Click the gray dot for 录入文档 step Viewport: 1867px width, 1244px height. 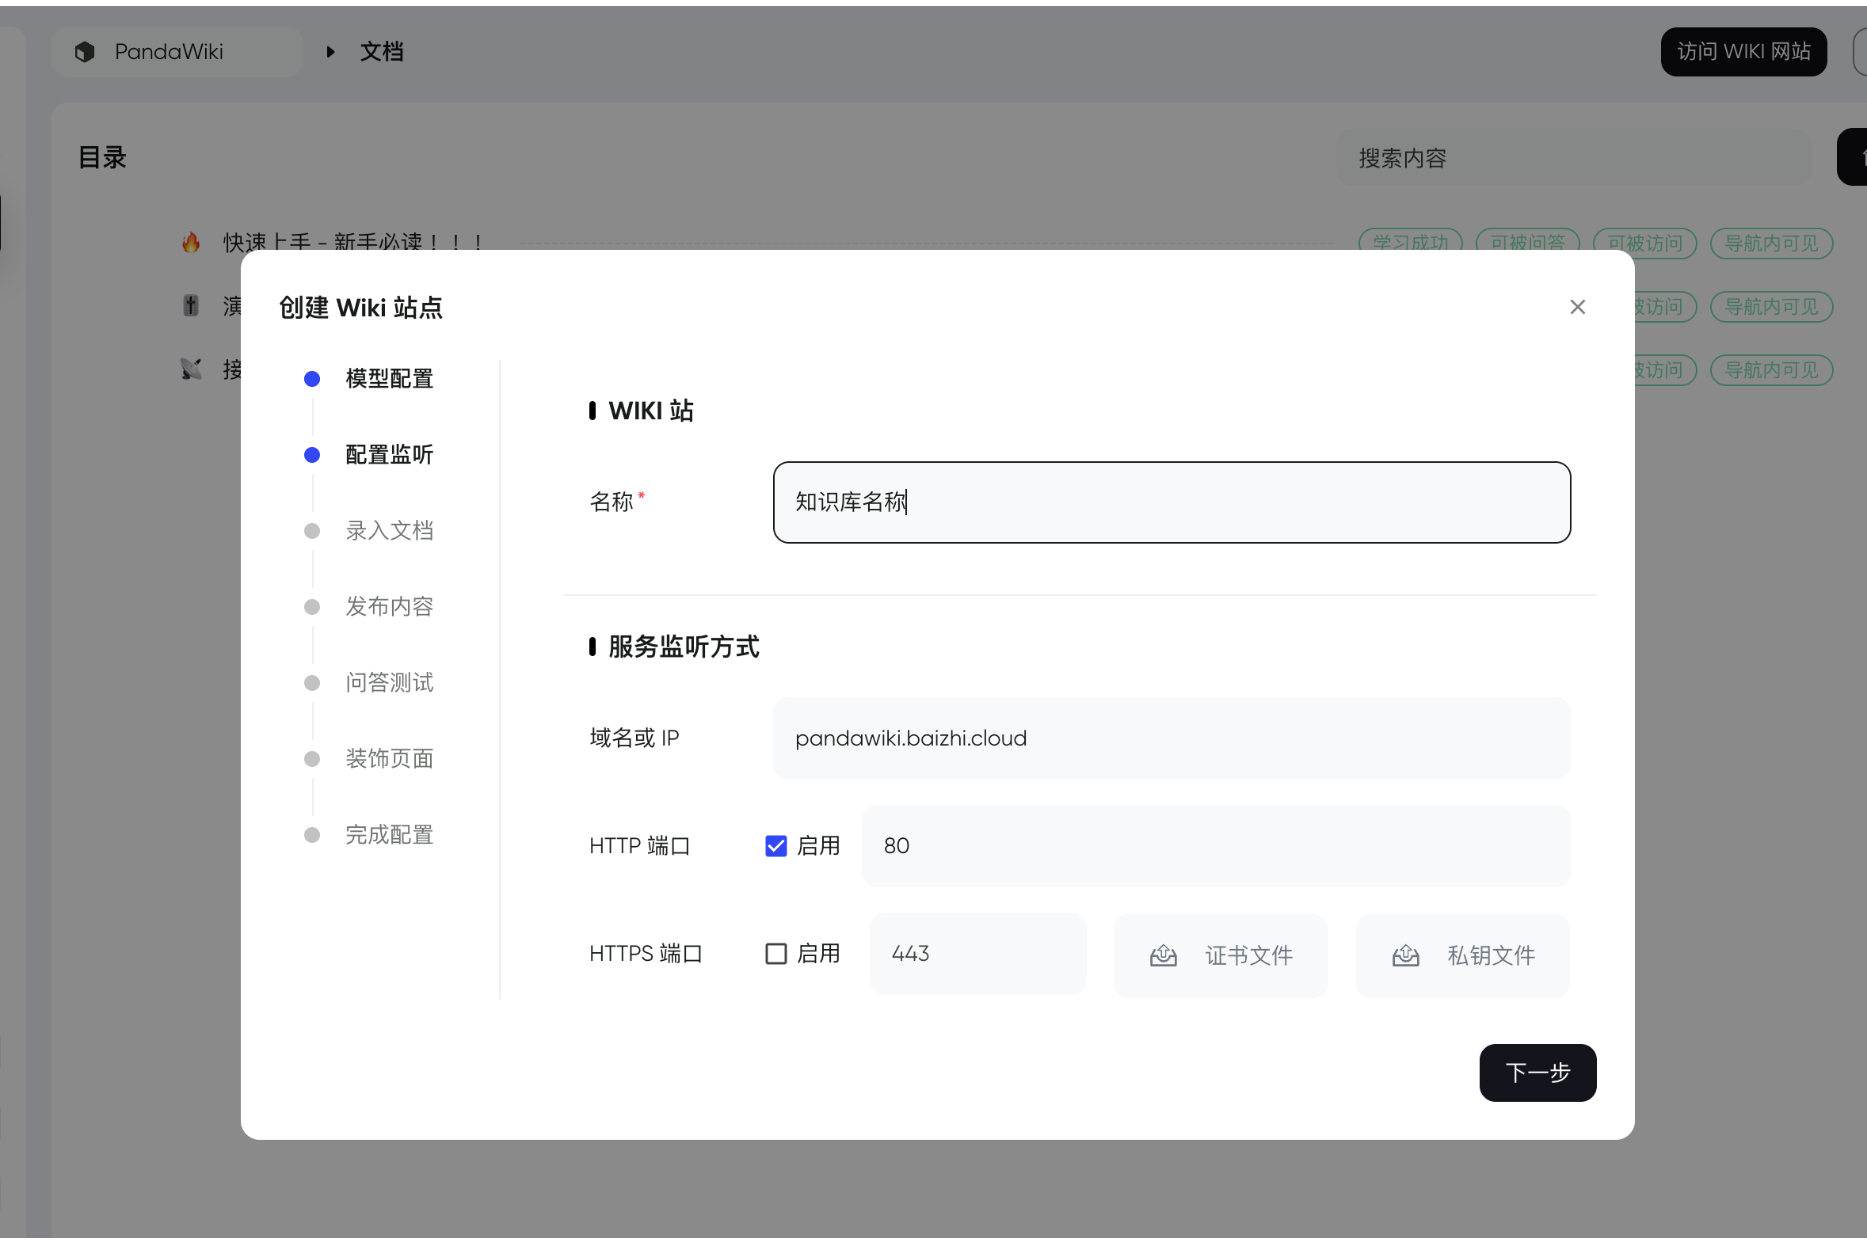[x=312, y=531]
